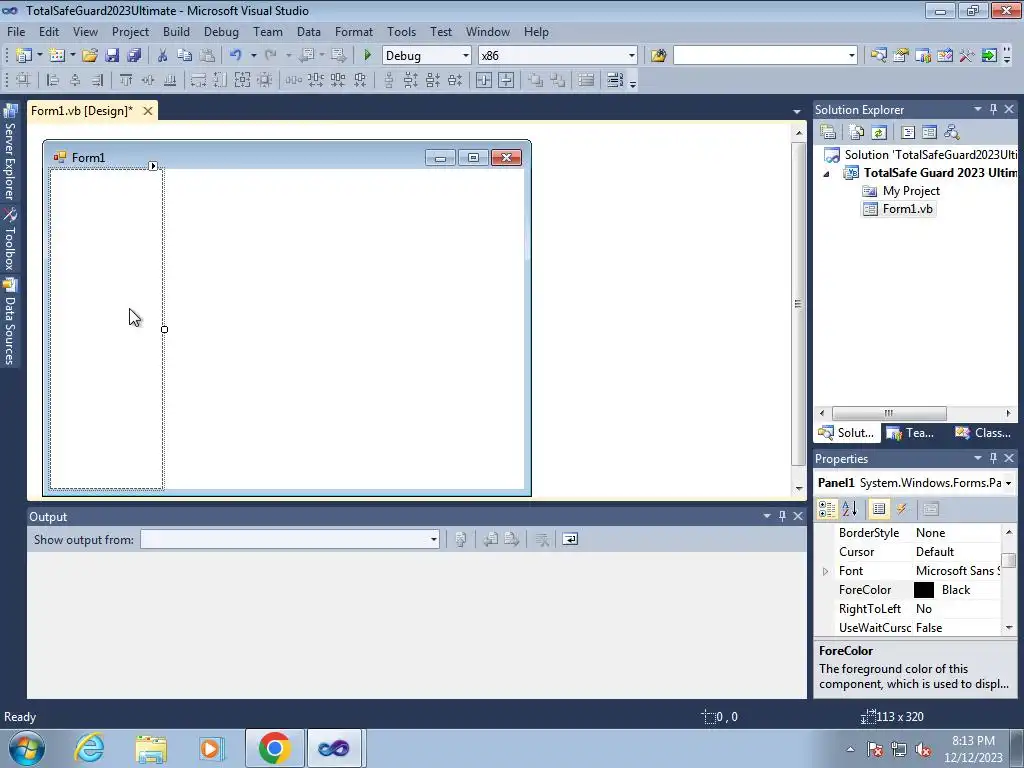Click Show All Files in Solution Explorer
Viewport: 1024px width, 768px height.
point(857,133)
